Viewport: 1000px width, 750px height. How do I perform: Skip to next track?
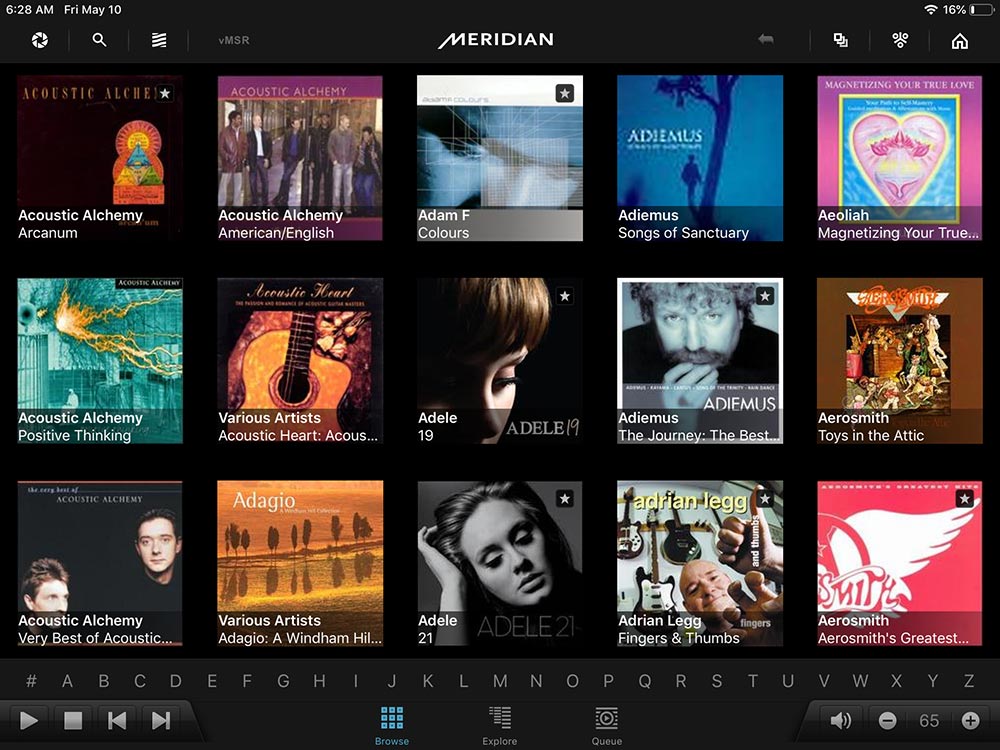[x=161, y=721]
